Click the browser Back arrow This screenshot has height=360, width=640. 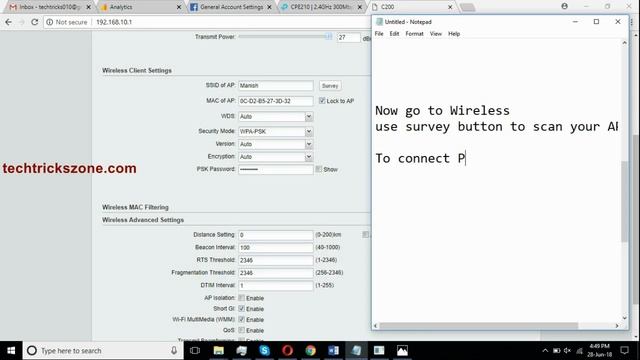9,22
